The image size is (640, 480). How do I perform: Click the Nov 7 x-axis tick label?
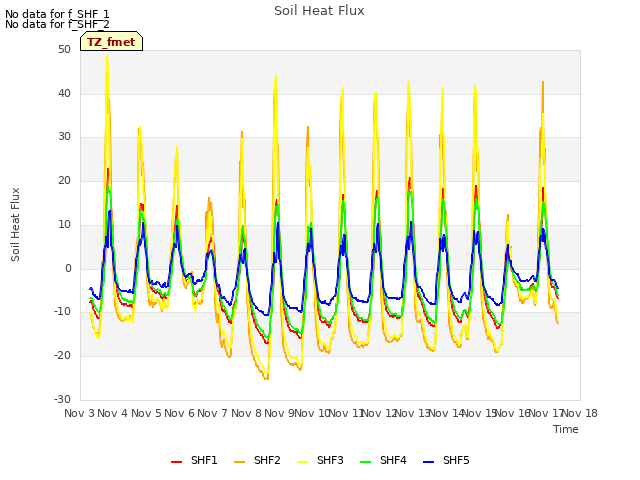(212, 413)
